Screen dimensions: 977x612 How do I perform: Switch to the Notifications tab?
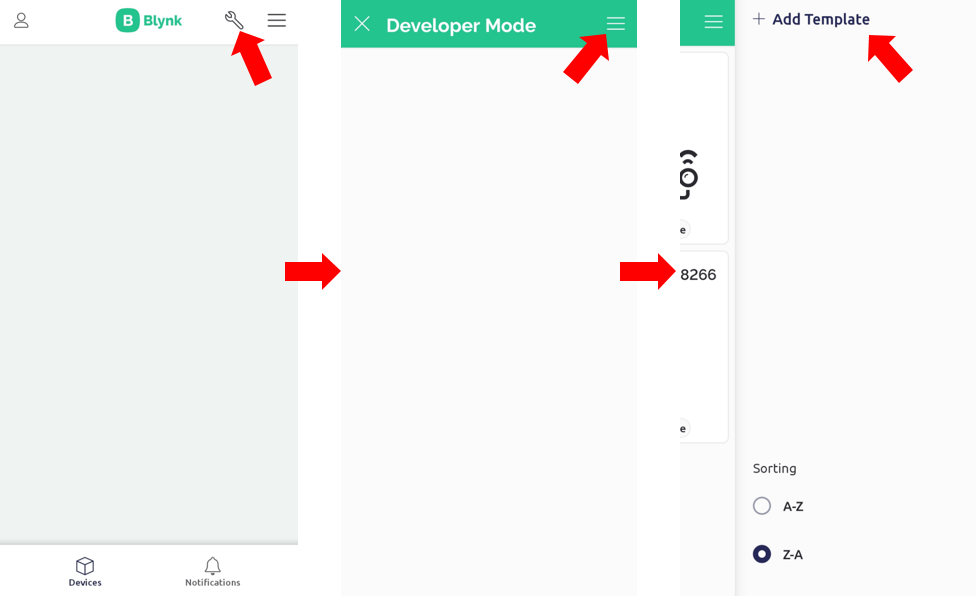(x=212, y=571)
